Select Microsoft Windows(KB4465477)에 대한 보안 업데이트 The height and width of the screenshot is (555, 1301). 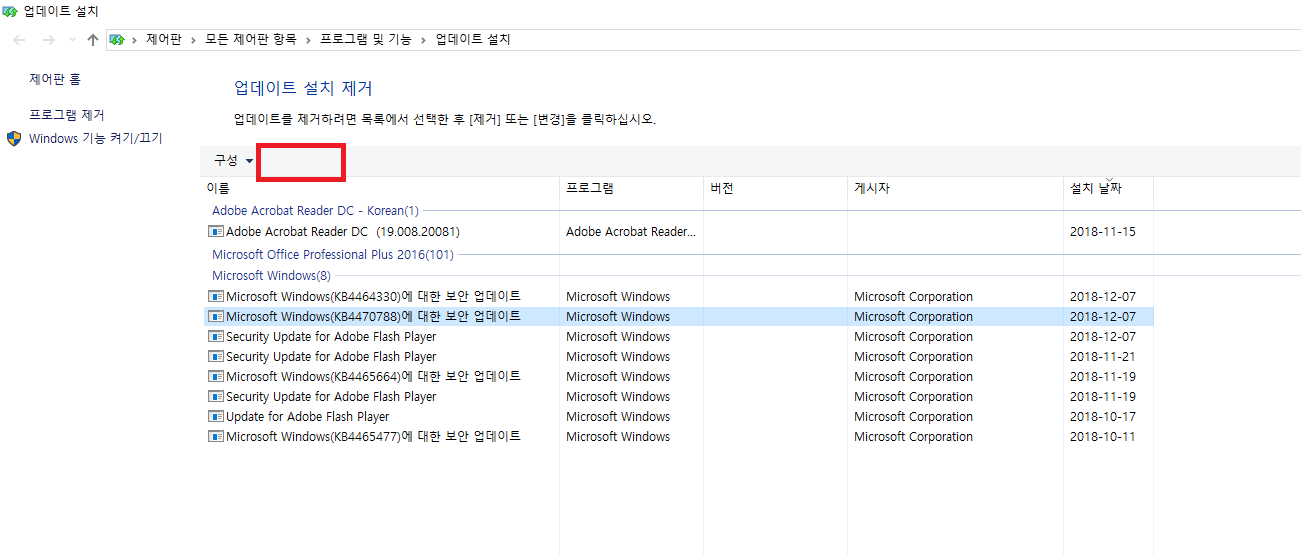(x=373, y=437)
